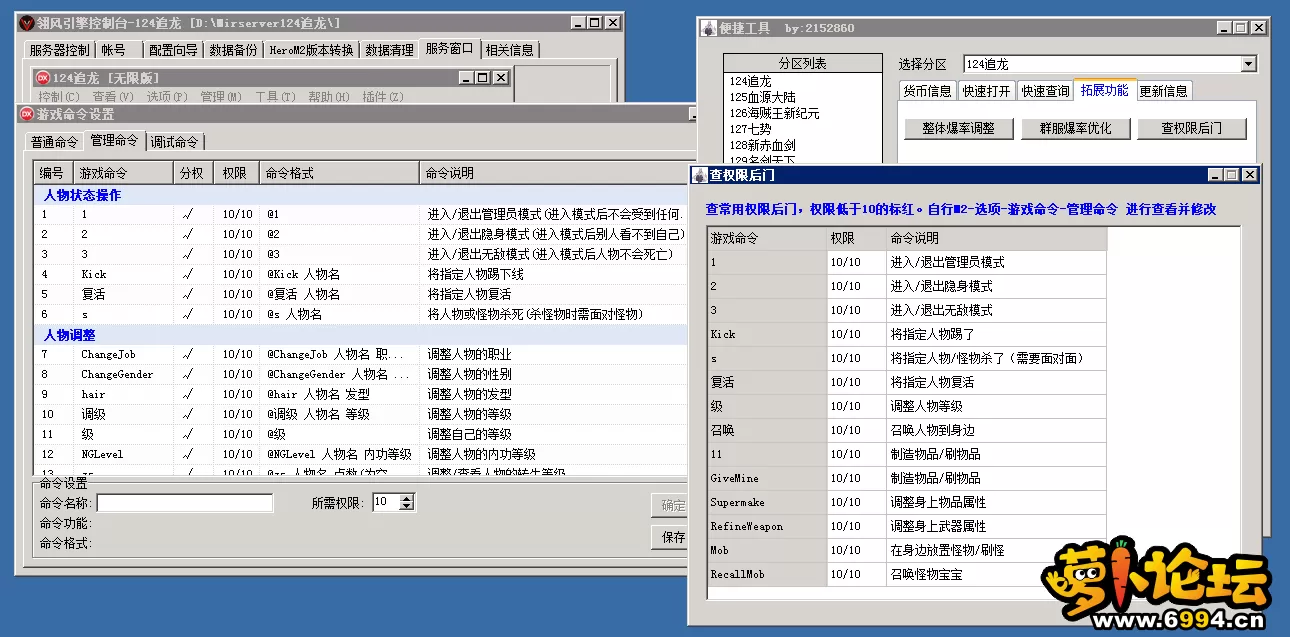The image size is (1290, 637).
Task: Click the DX icon of 游戏命令设置 window
Action: coord(27,114)
